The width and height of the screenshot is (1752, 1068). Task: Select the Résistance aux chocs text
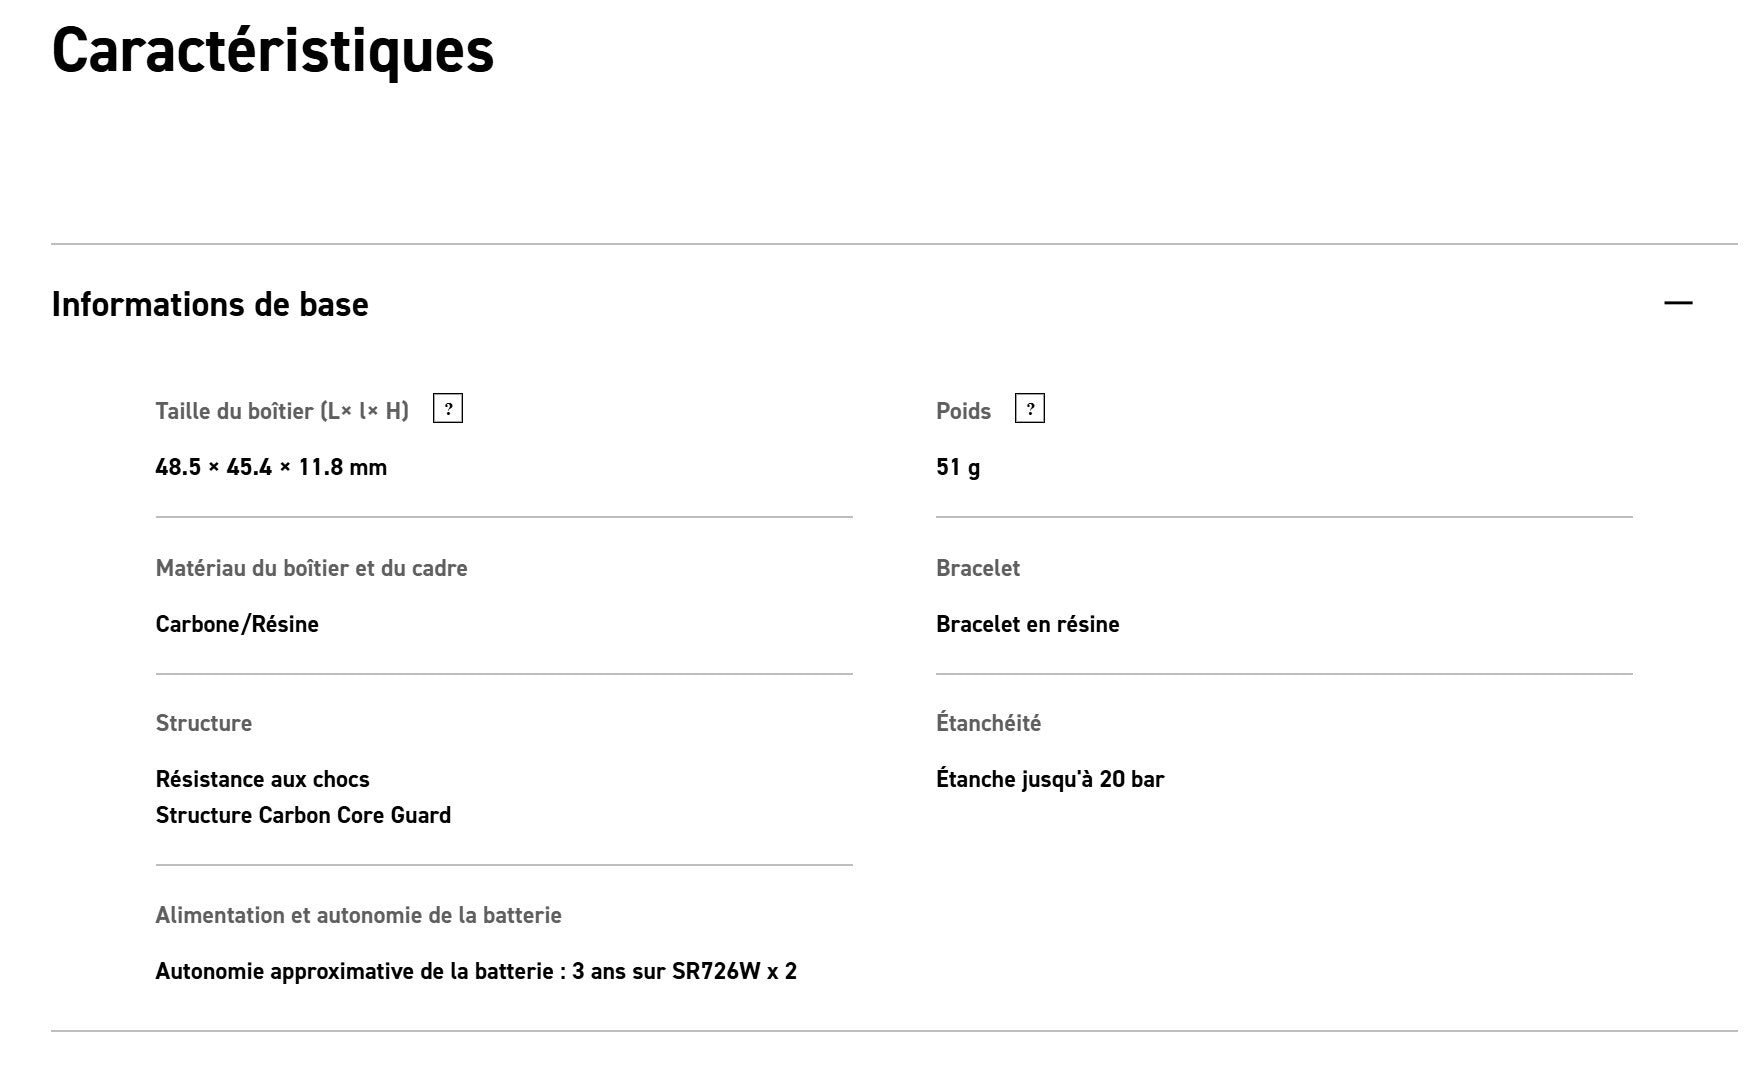click(262, 779)
